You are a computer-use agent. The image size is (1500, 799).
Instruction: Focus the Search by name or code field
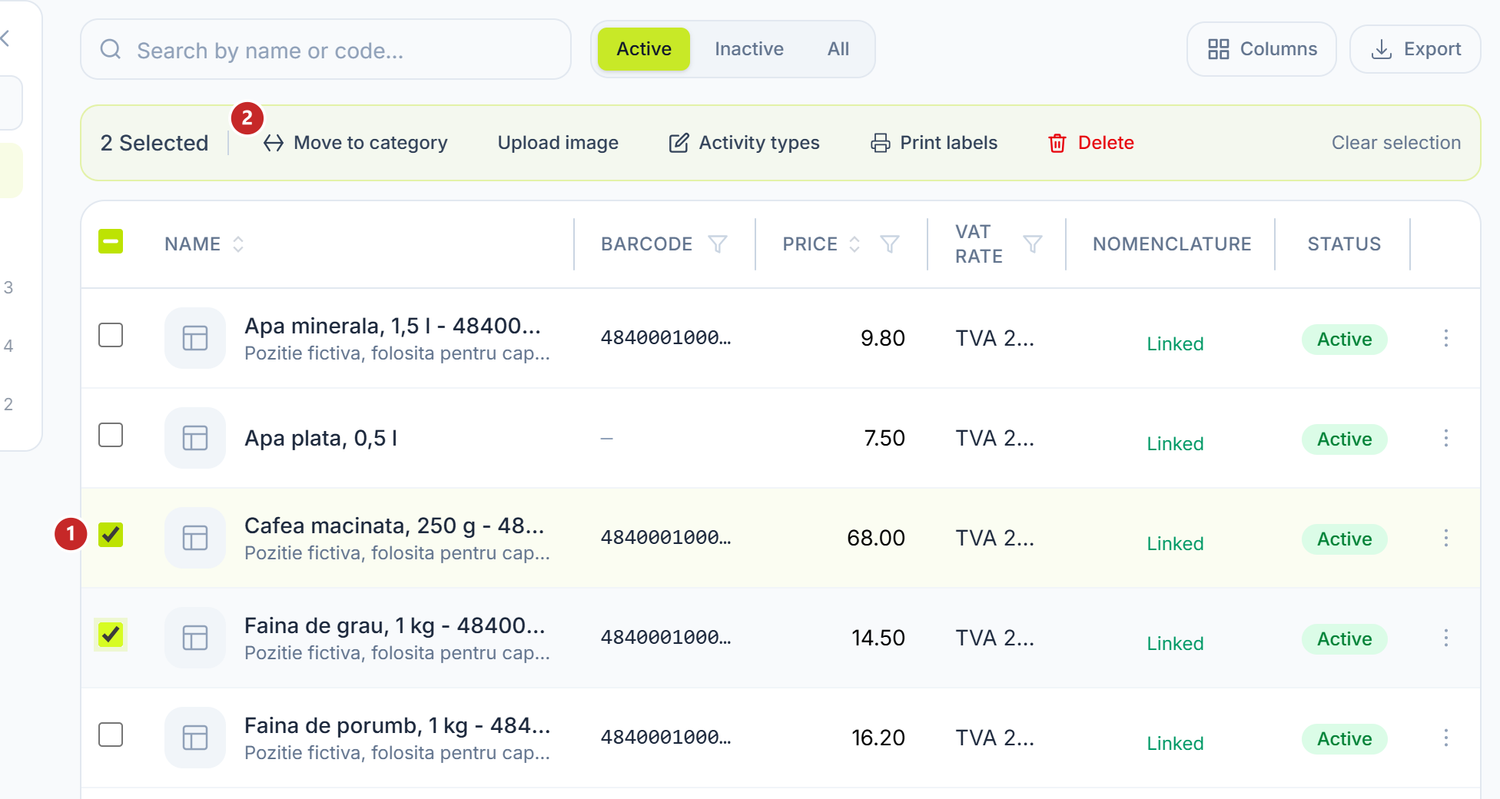326,50
